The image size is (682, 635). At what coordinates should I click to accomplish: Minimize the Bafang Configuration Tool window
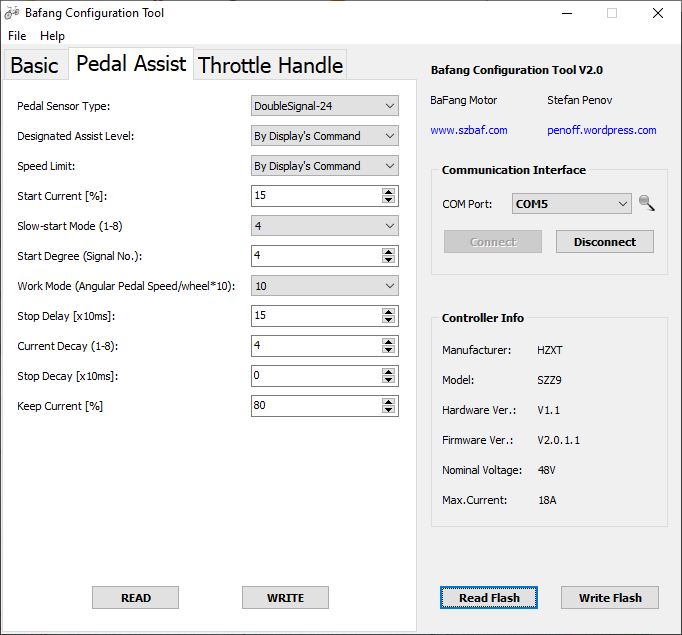(567, 13)
